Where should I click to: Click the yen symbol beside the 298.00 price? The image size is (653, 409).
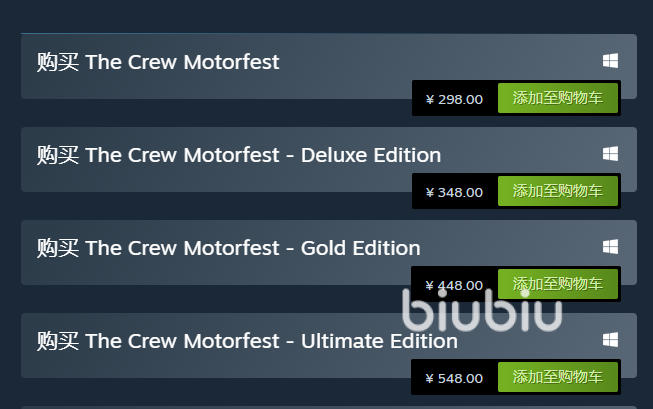(430, 100)
